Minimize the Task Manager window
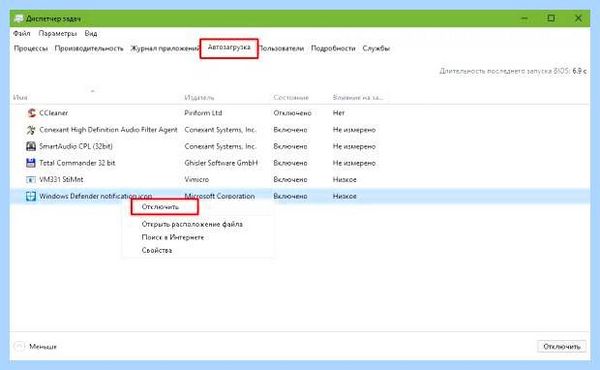 (524, 18)
